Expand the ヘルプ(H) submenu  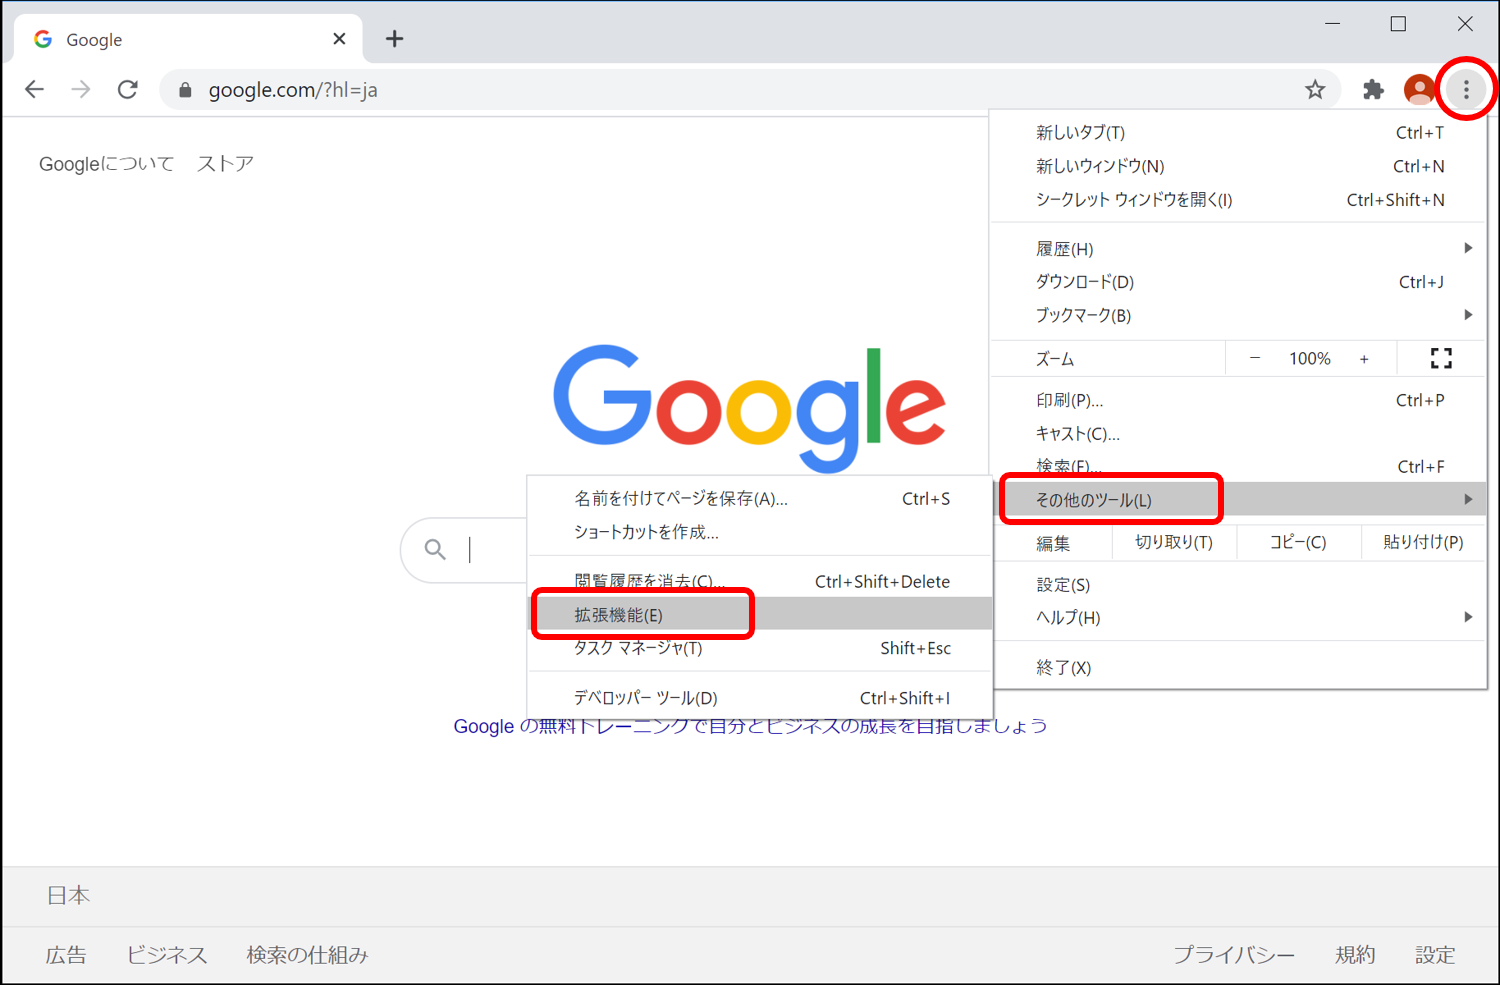click(1240, 617)
